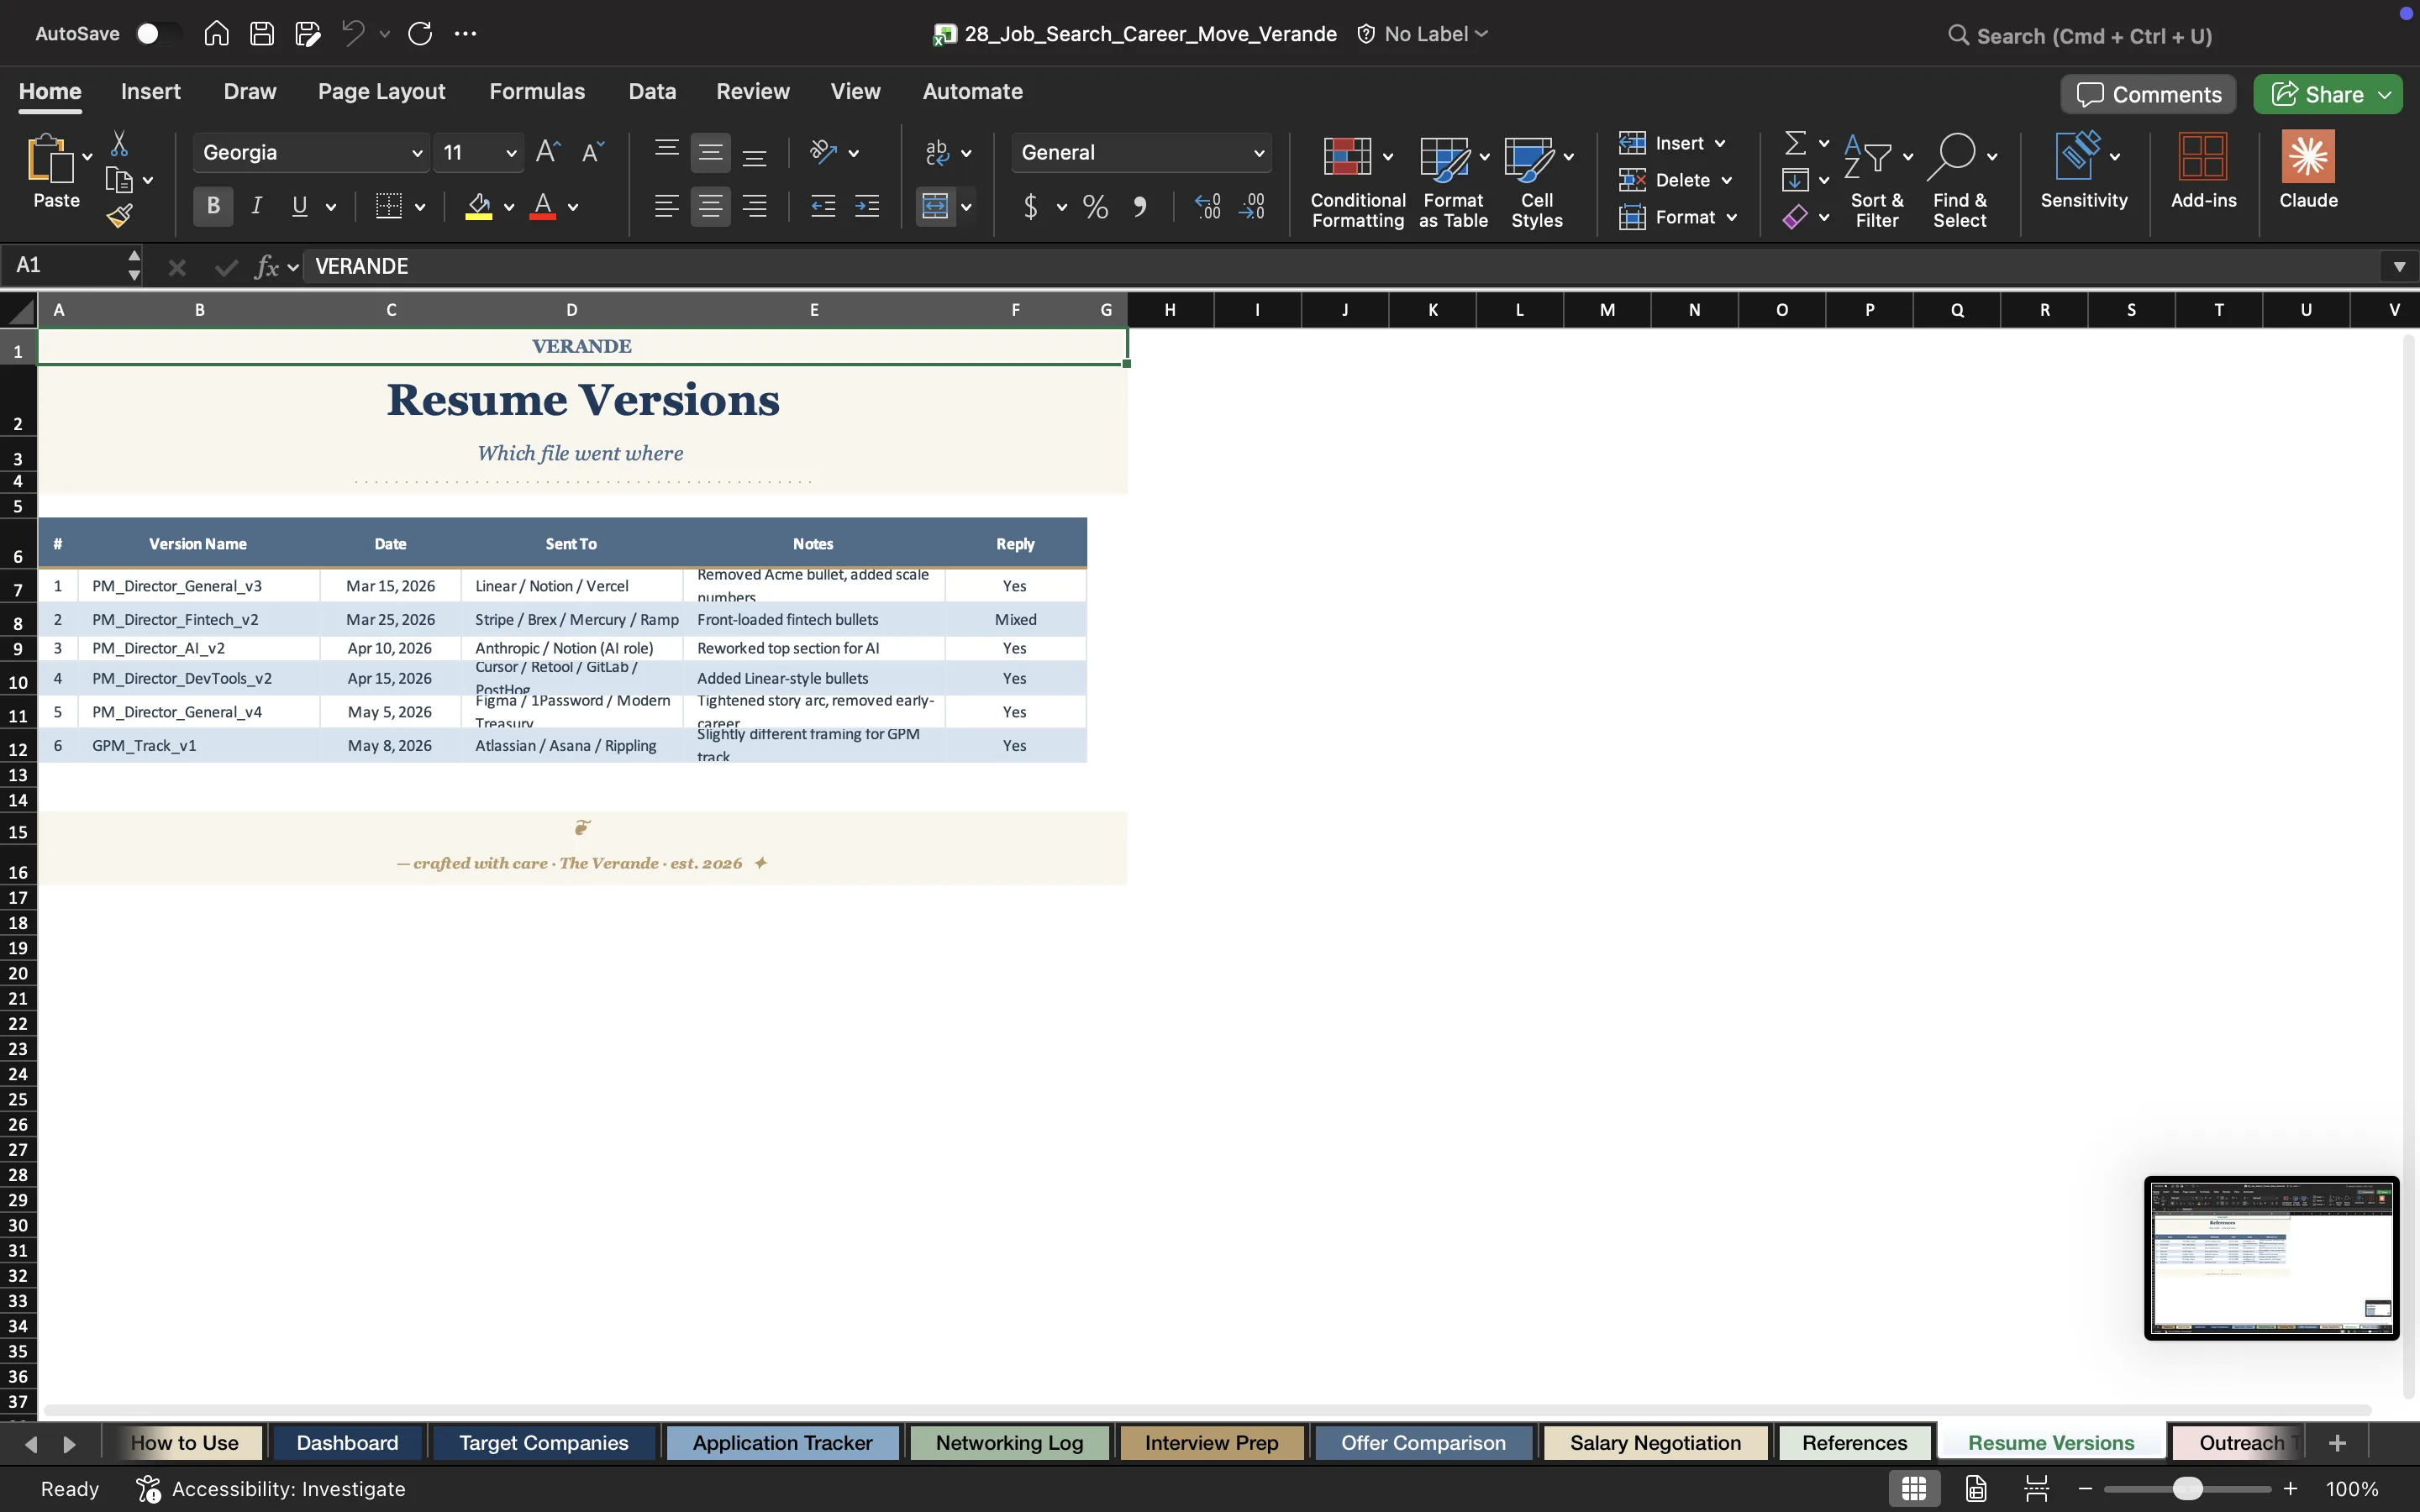Image resolution: width=2420 pixels, height=1512 pixels.
Task: Click the Merge and Center icon
Action: pyautogui.click(x=935, y=207)
